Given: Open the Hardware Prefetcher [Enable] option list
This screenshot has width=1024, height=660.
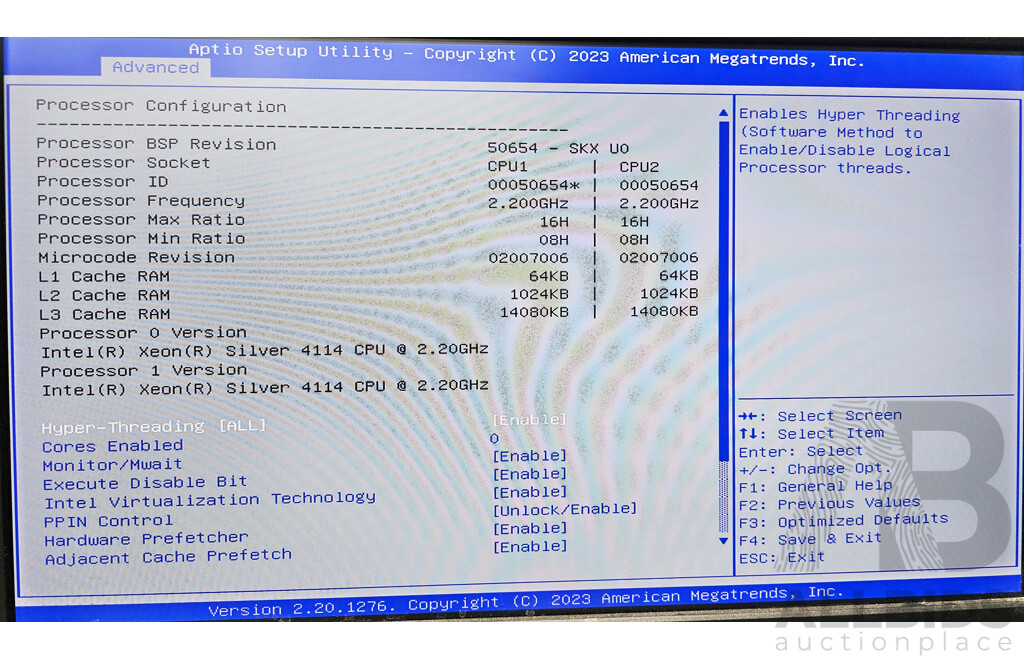Looking at the screenshot, I should [529, 528].
